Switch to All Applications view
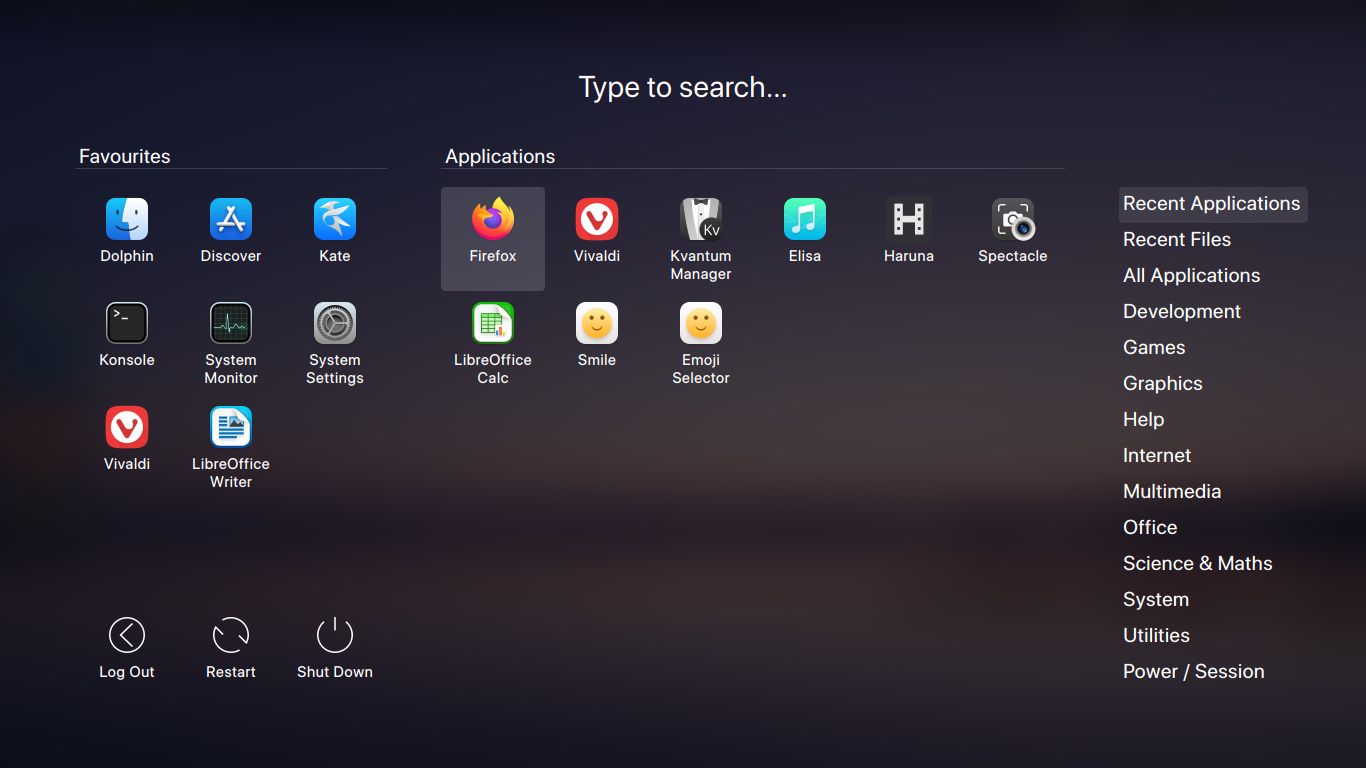Image resolution: width=1366 pixels, height=768 pixels. (1191, 275)
